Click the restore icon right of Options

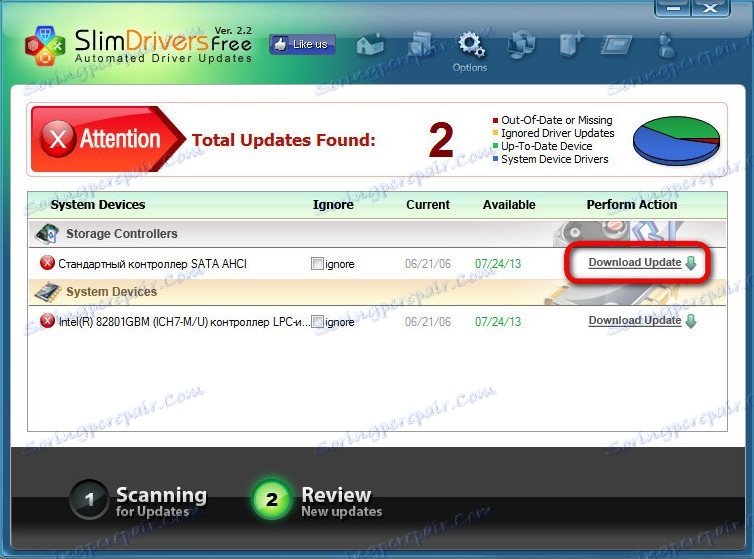(521, 45)
